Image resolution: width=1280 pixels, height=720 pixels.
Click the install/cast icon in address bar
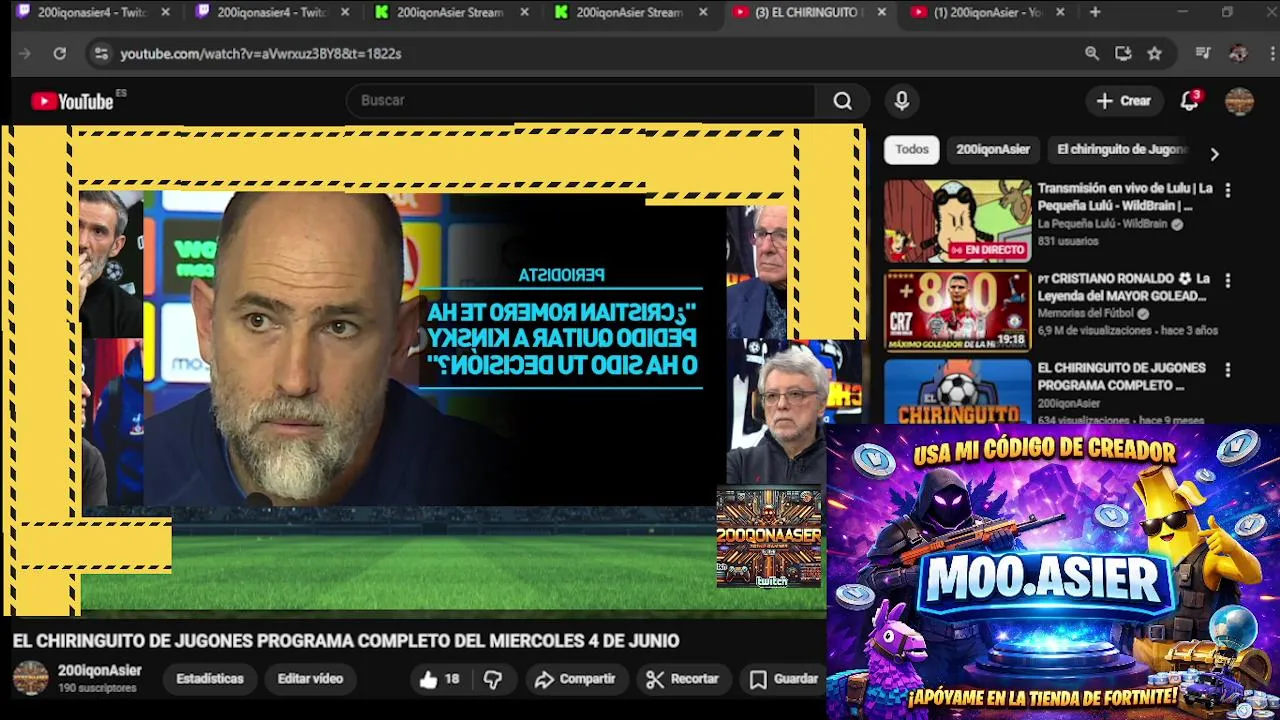pos(1123,53)
